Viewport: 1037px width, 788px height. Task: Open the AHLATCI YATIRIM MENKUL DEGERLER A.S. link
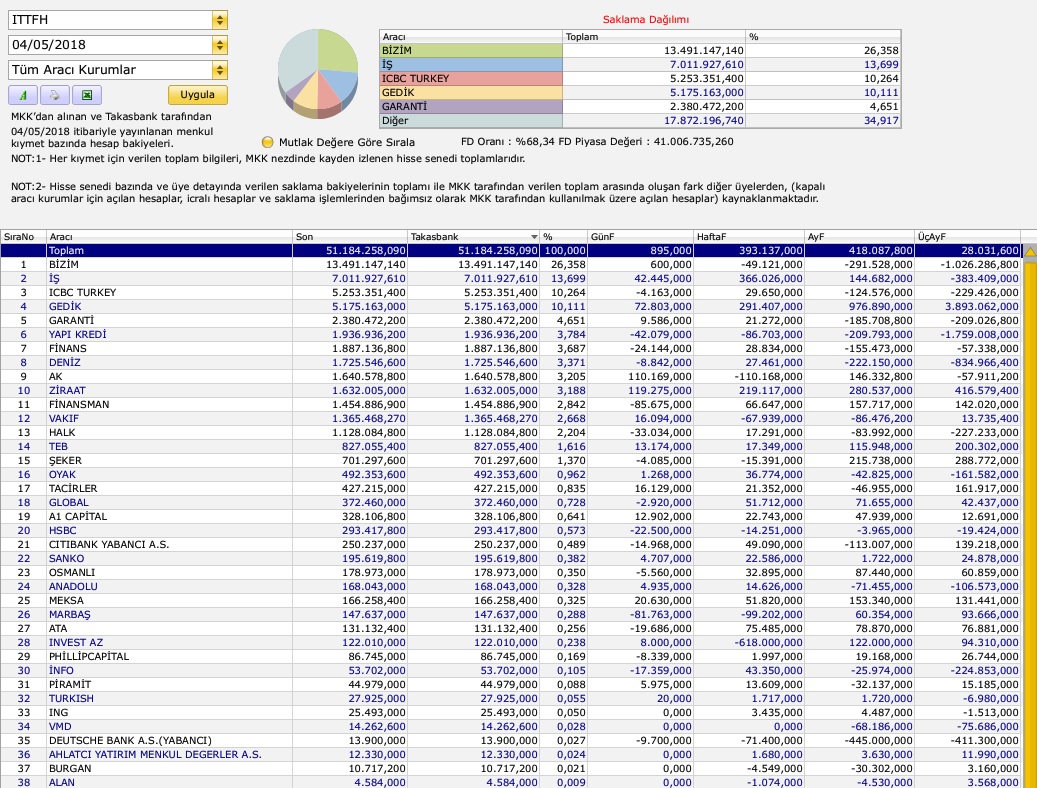point(155,754)
